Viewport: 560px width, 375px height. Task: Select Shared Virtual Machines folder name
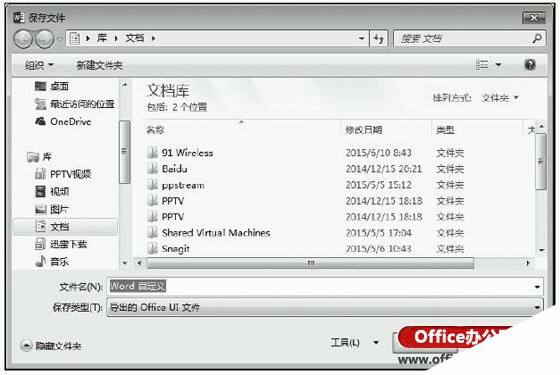[x=216, y=232]
